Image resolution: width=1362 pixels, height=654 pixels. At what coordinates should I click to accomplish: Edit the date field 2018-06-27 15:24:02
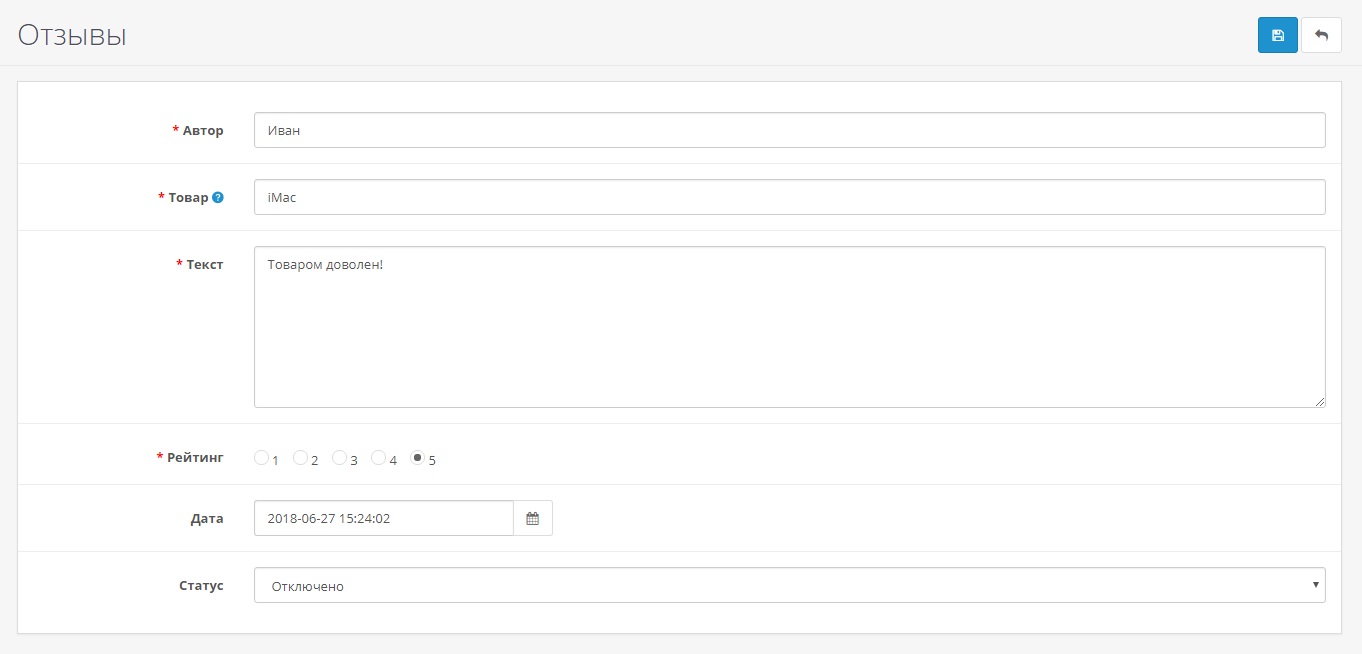pyautogui.click(x=383, y=518)
